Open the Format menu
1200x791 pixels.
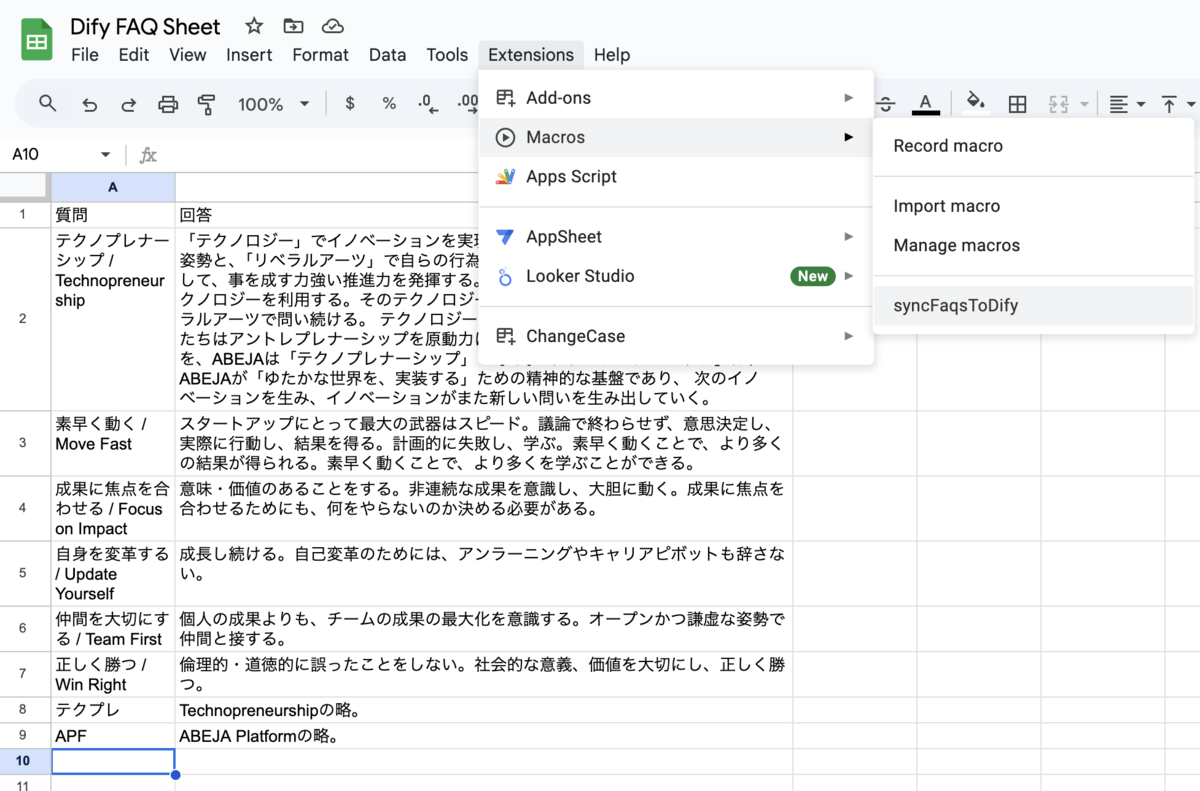pos(321,55)
